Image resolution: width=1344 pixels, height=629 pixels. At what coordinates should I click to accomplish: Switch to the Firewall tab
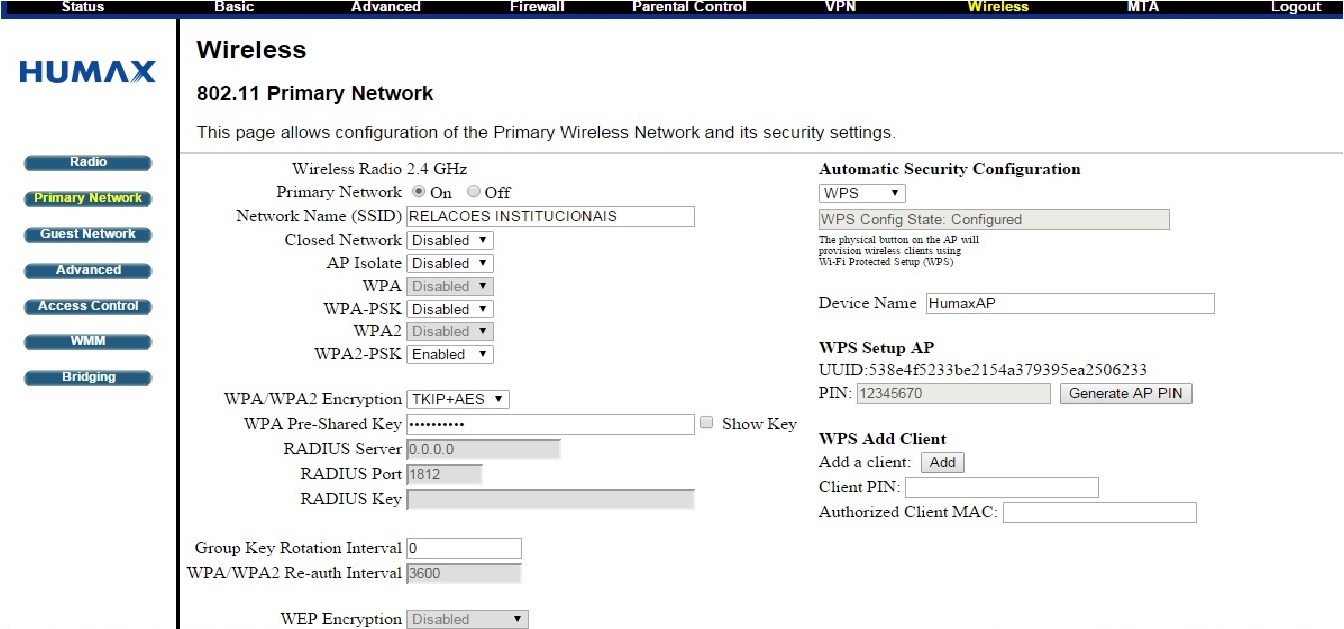tap(537, 7)
